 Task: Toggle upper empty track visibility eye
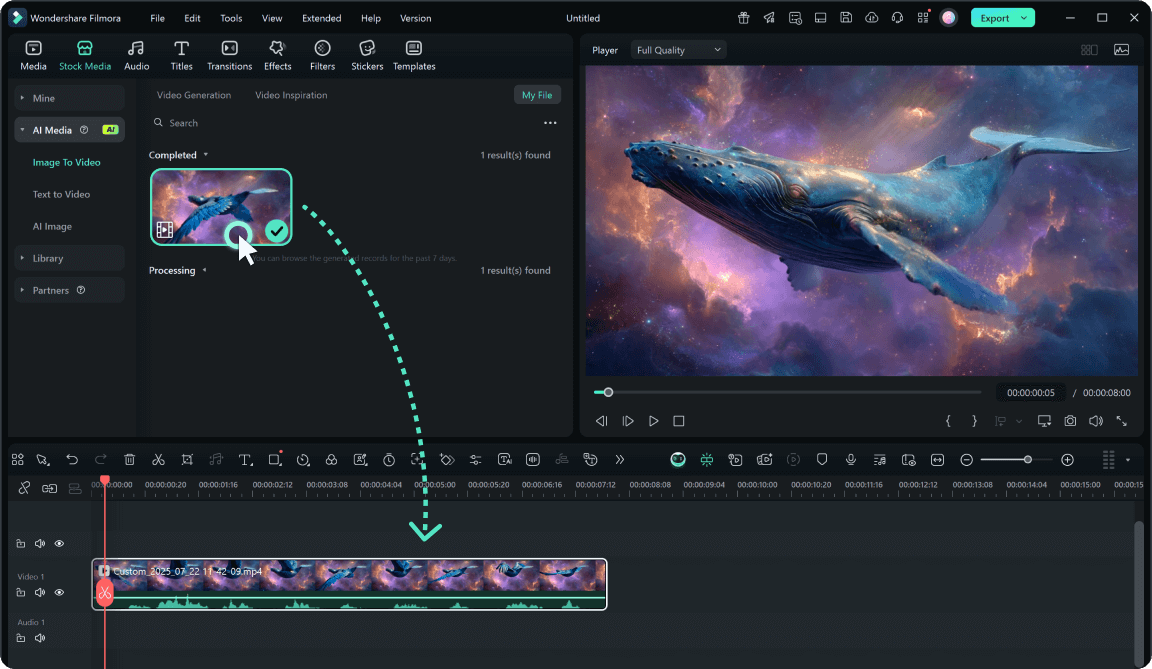(x=60, y=543)
